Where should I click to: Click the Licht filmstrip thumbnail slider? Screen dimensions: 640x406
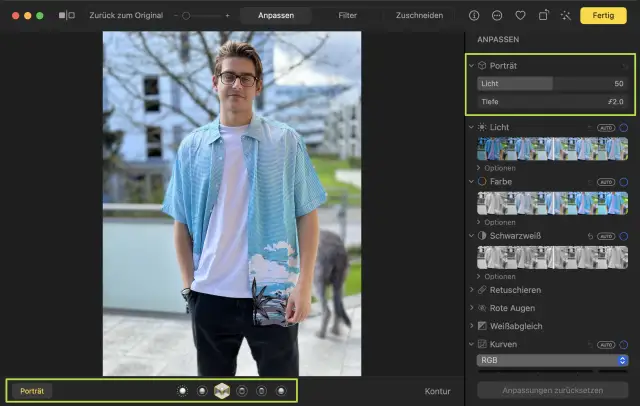[x=552, y=149]
